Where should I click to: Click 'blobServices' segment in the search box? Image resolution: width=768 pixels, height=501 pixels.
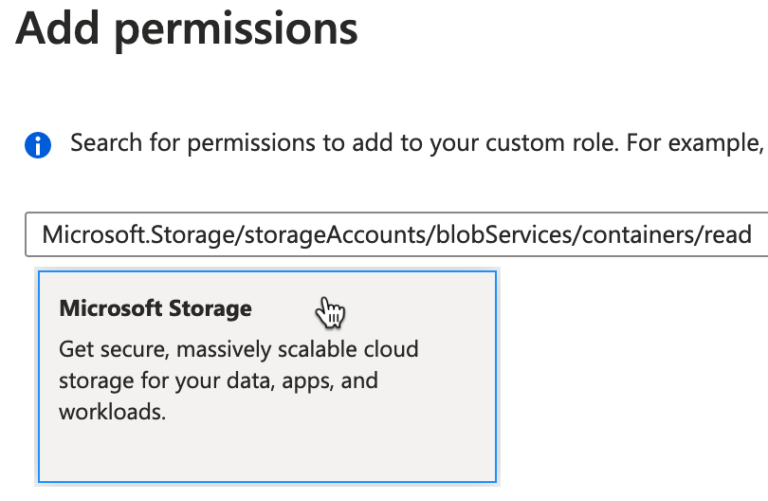389,235
